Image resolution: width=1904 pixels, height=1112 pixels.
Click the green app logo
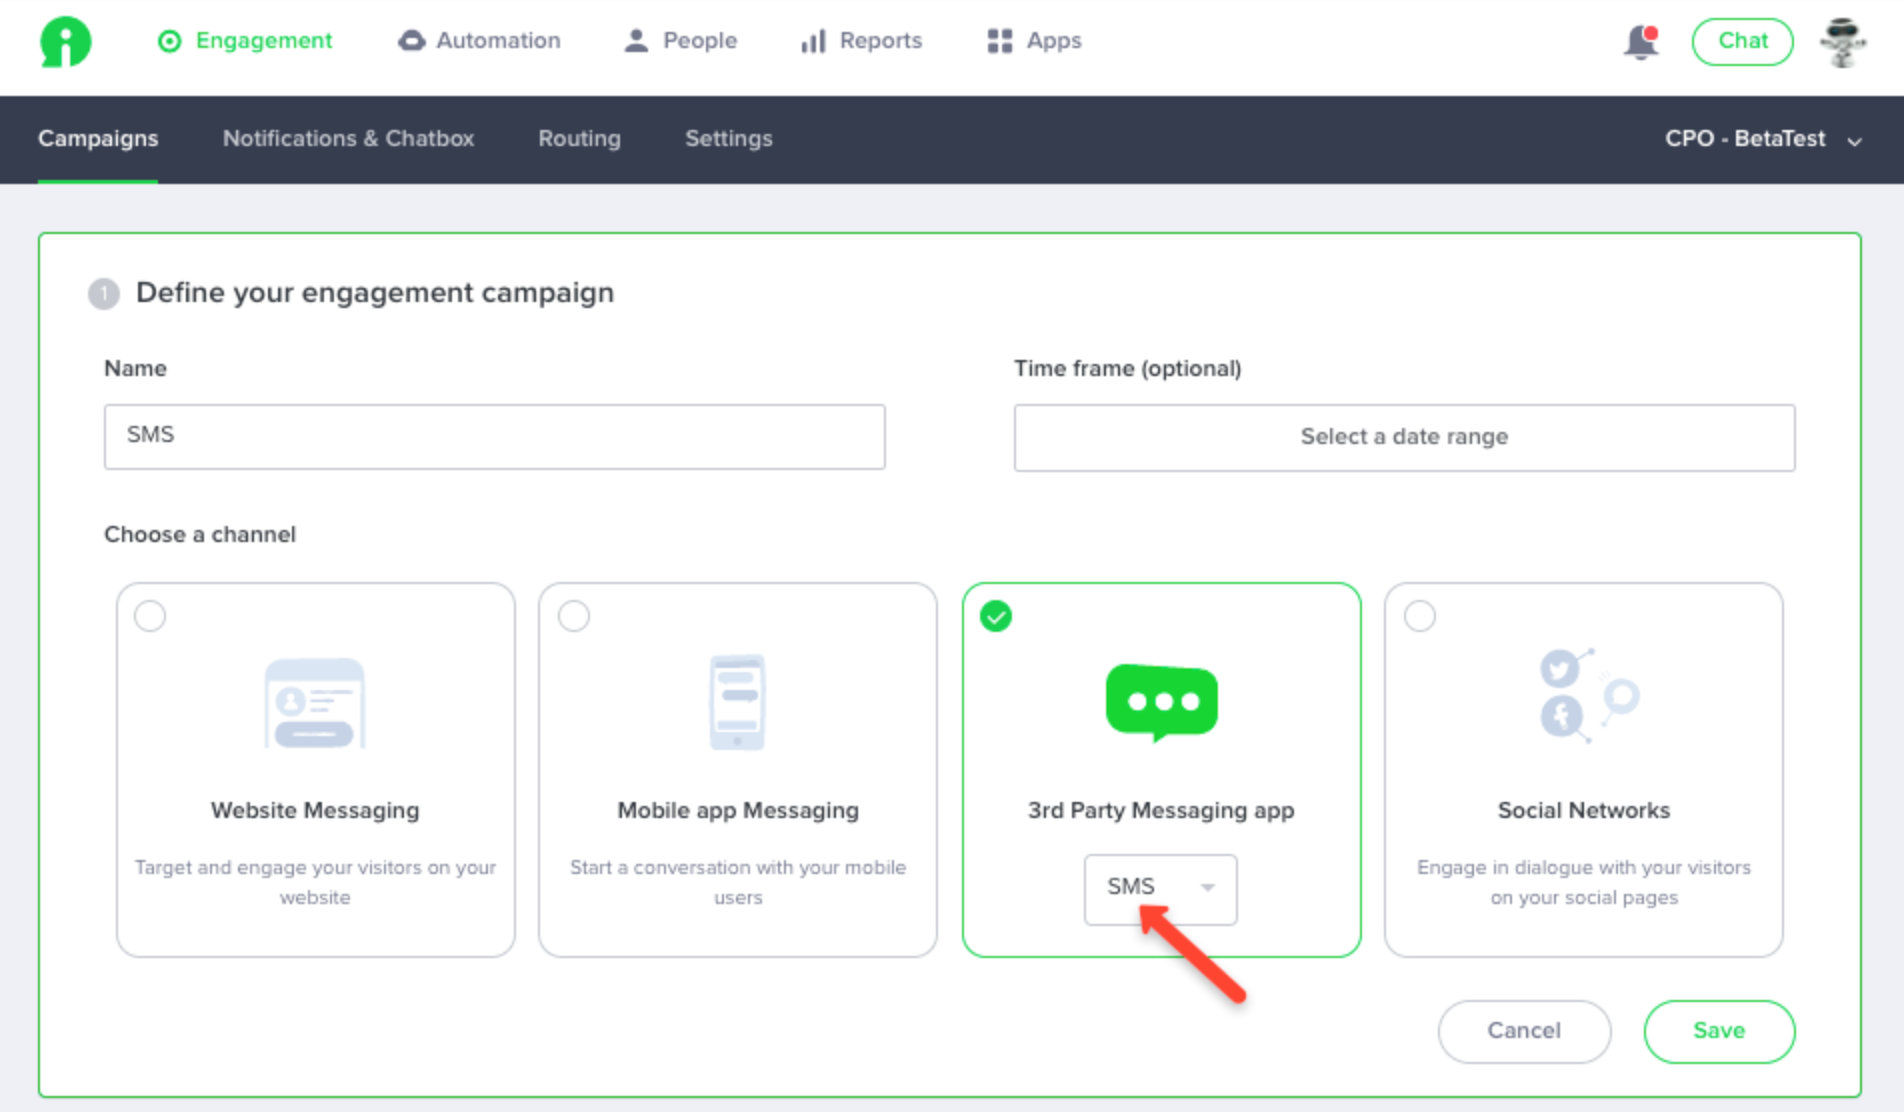[66, 41]
